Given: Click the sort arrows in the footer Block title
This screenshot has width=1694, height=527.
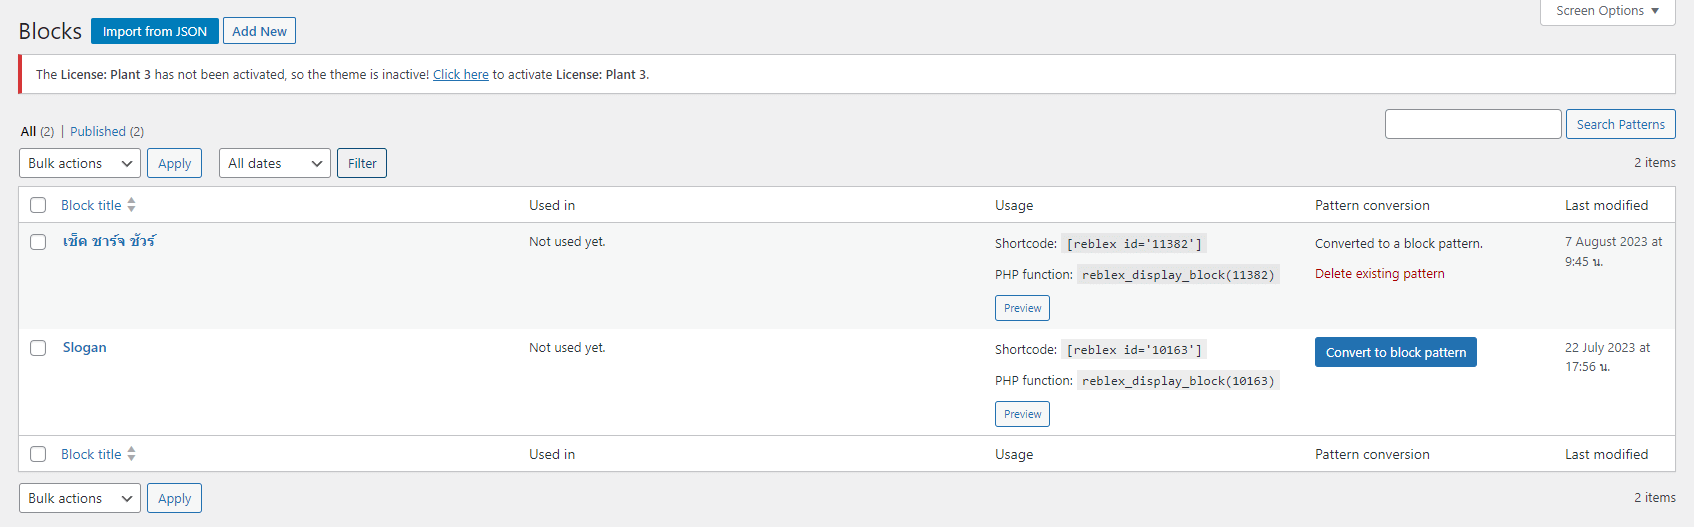Looking at the screenshot, I should tap(131, 454).
